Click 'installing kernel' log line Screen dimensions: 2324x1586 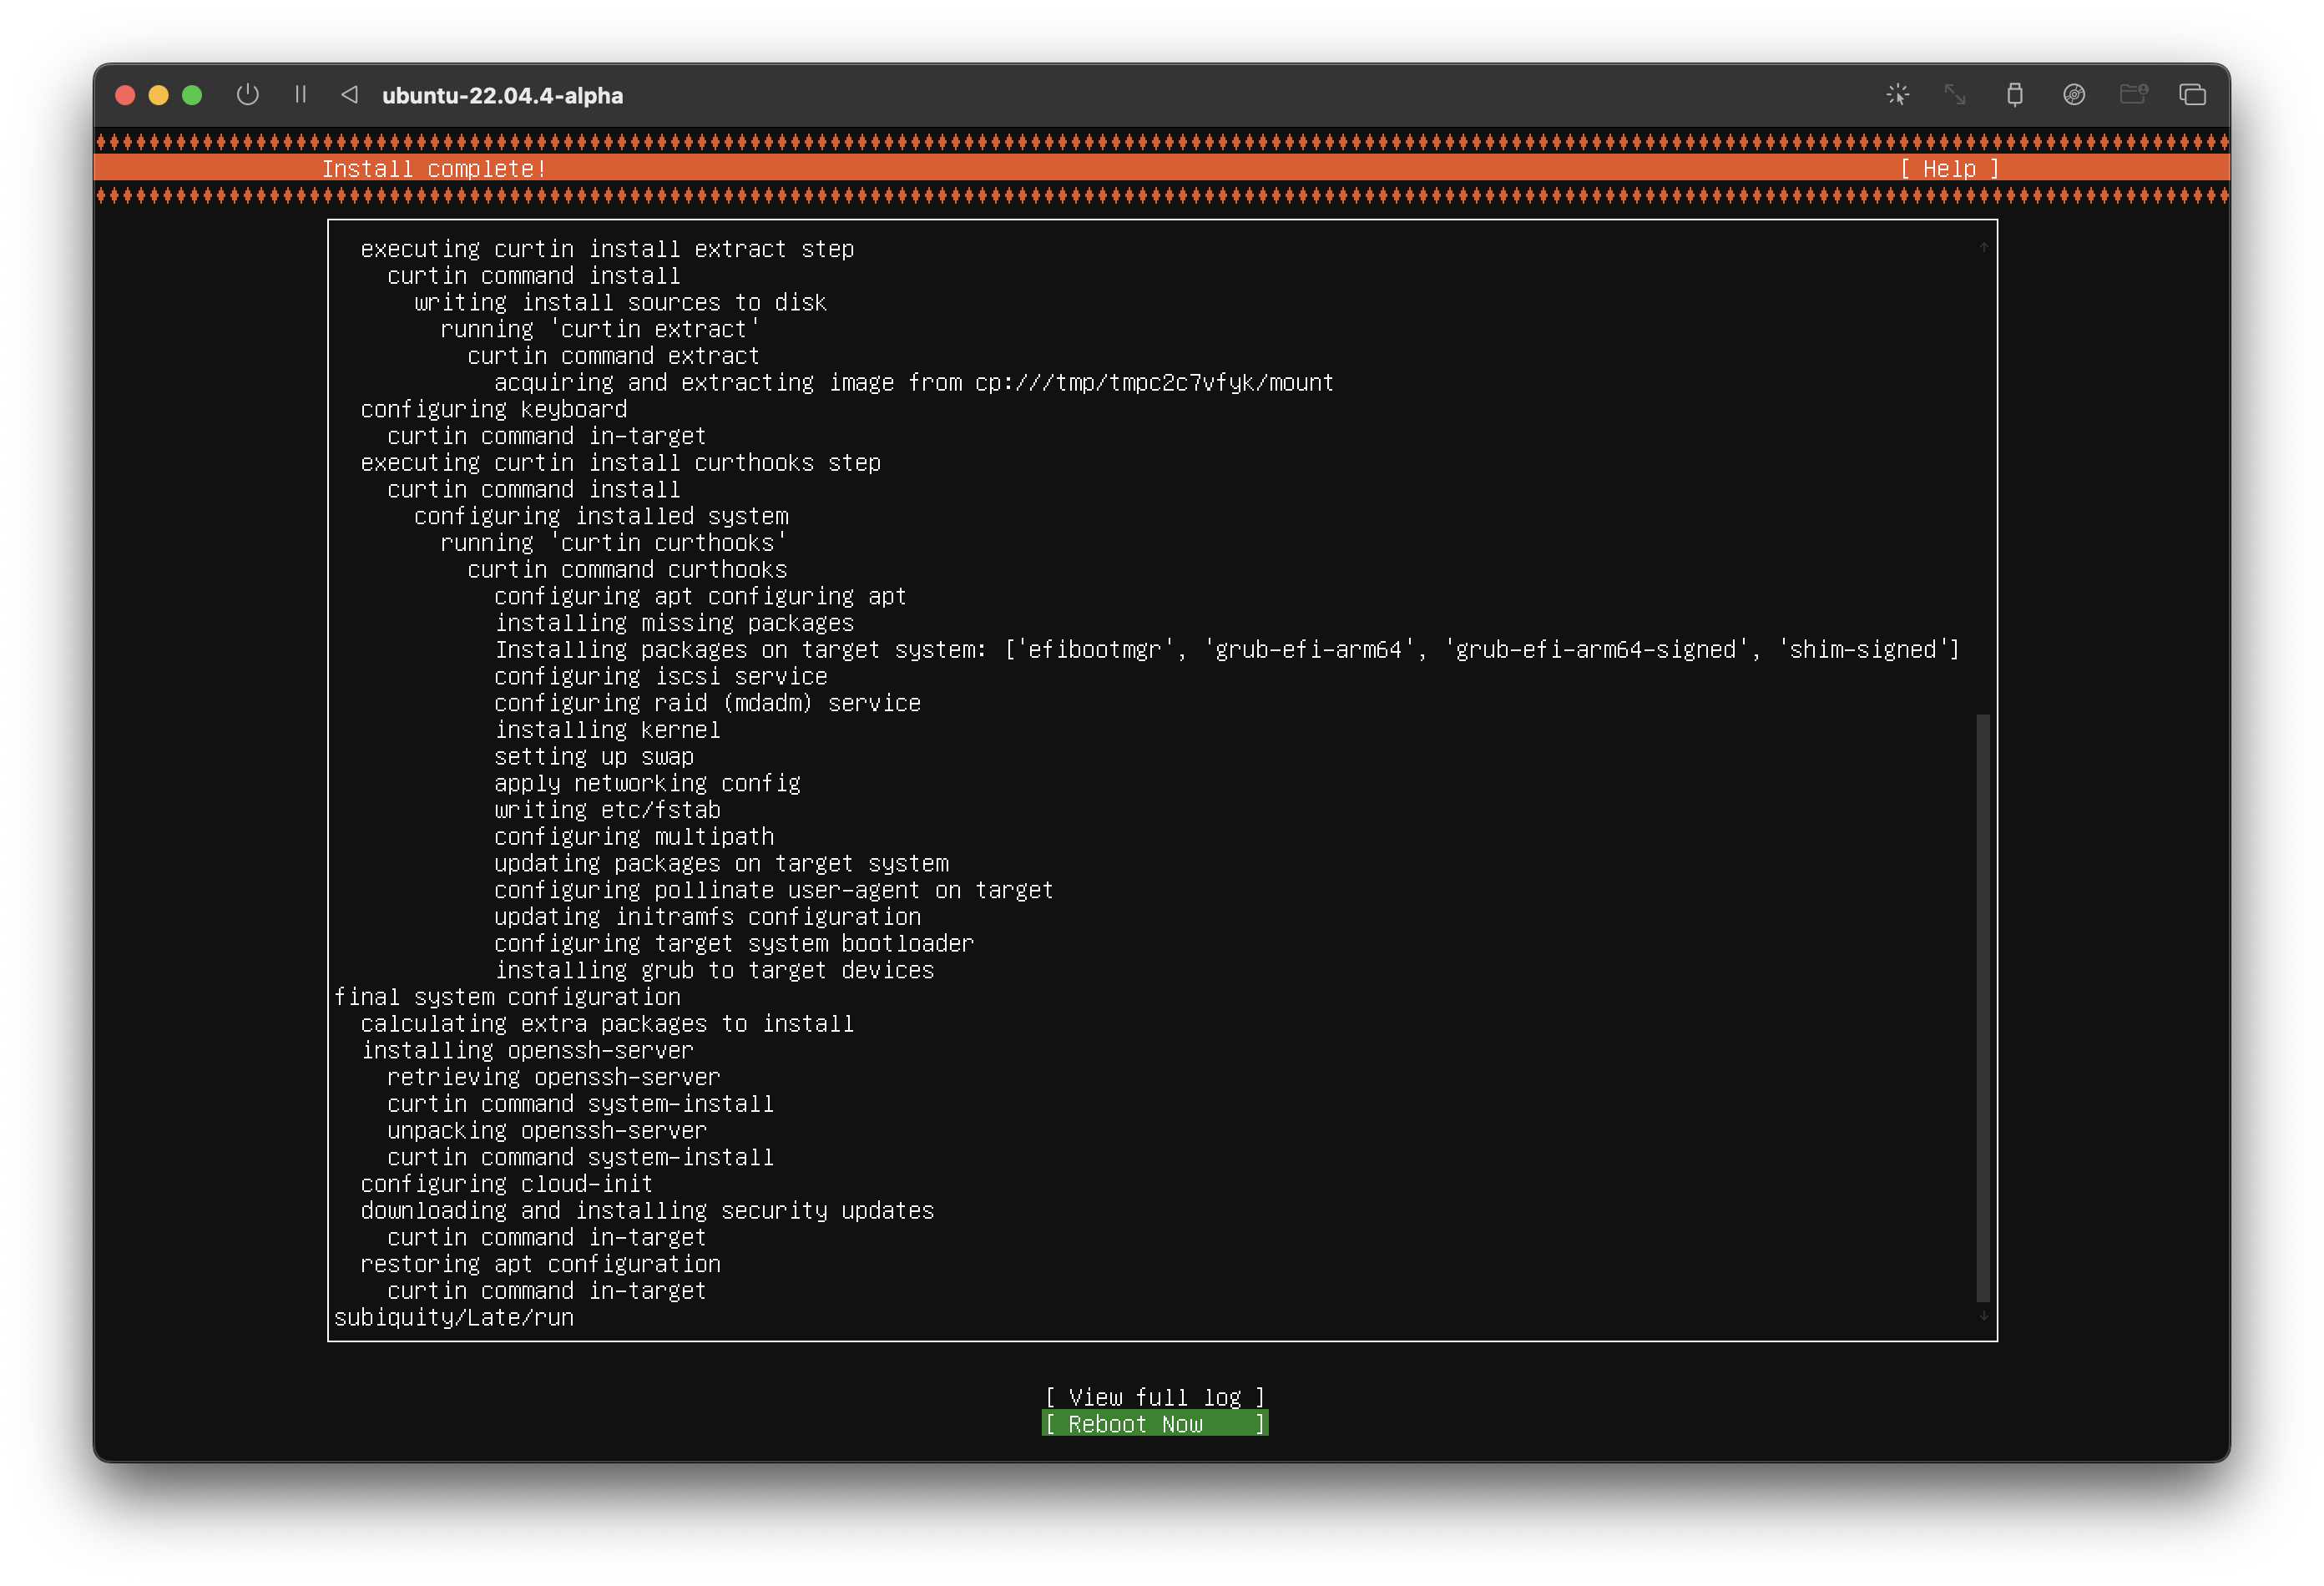click(x=607, y=730)
